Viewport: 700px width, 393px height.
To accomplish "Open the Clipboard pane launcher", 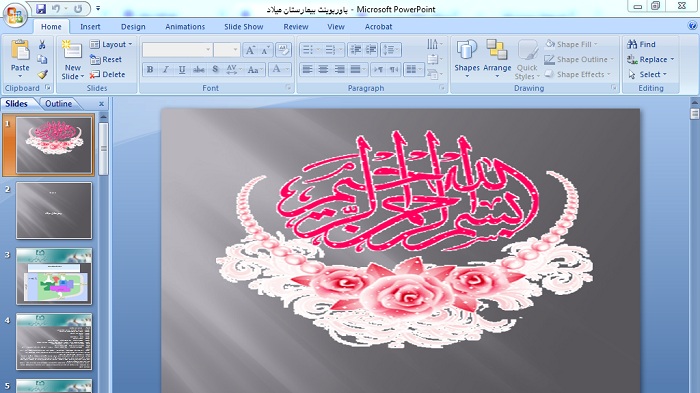I will (x=48, y=88).
